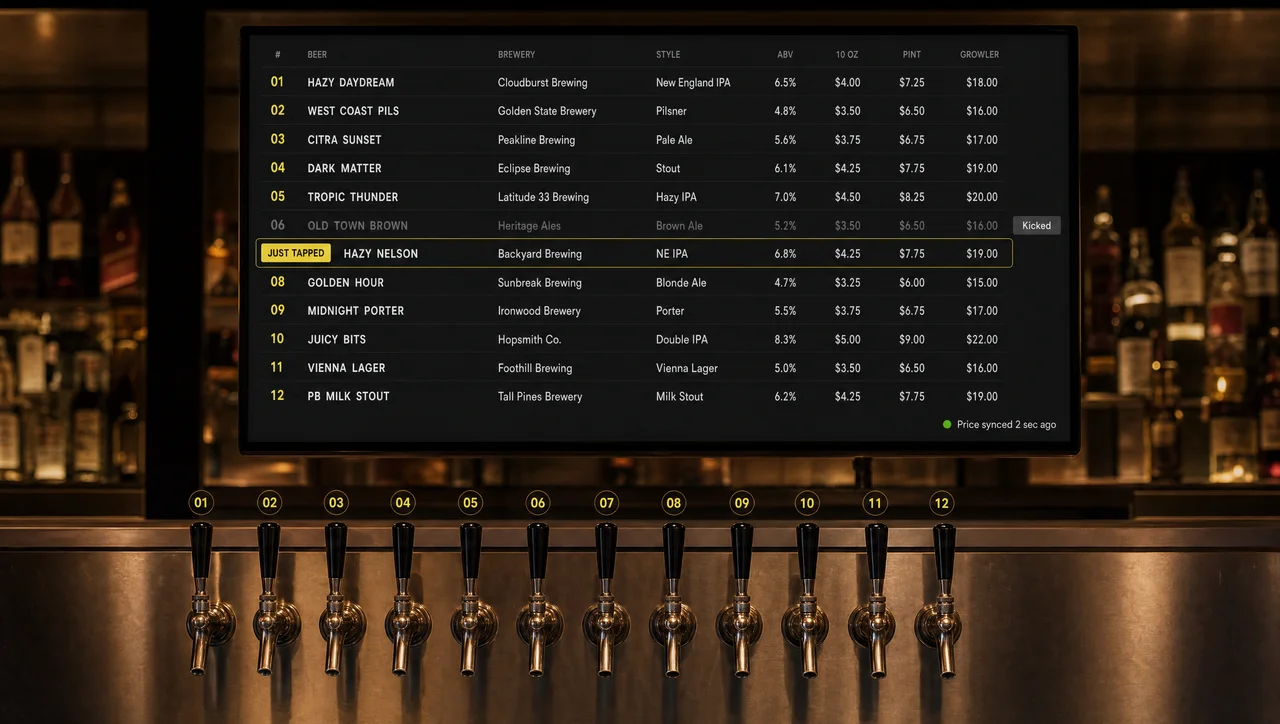1280x724 pixels.
Task: Click the Tall Pines Brewery cell
Action: (540, 397)
